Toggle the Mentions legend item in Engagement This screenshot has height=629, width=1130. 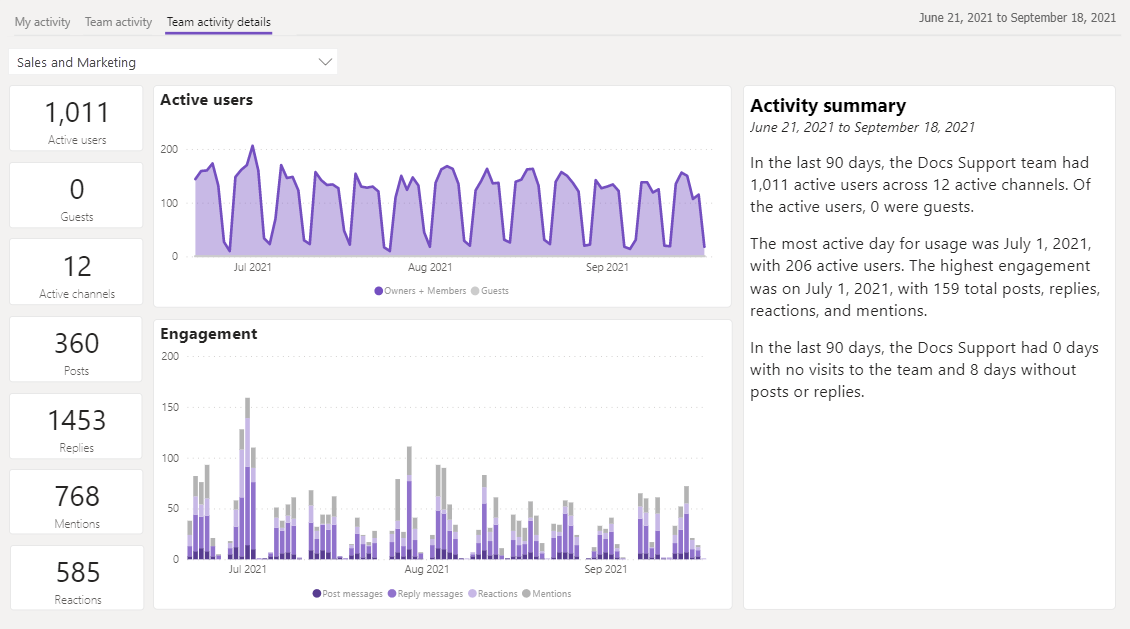point(547,594)
